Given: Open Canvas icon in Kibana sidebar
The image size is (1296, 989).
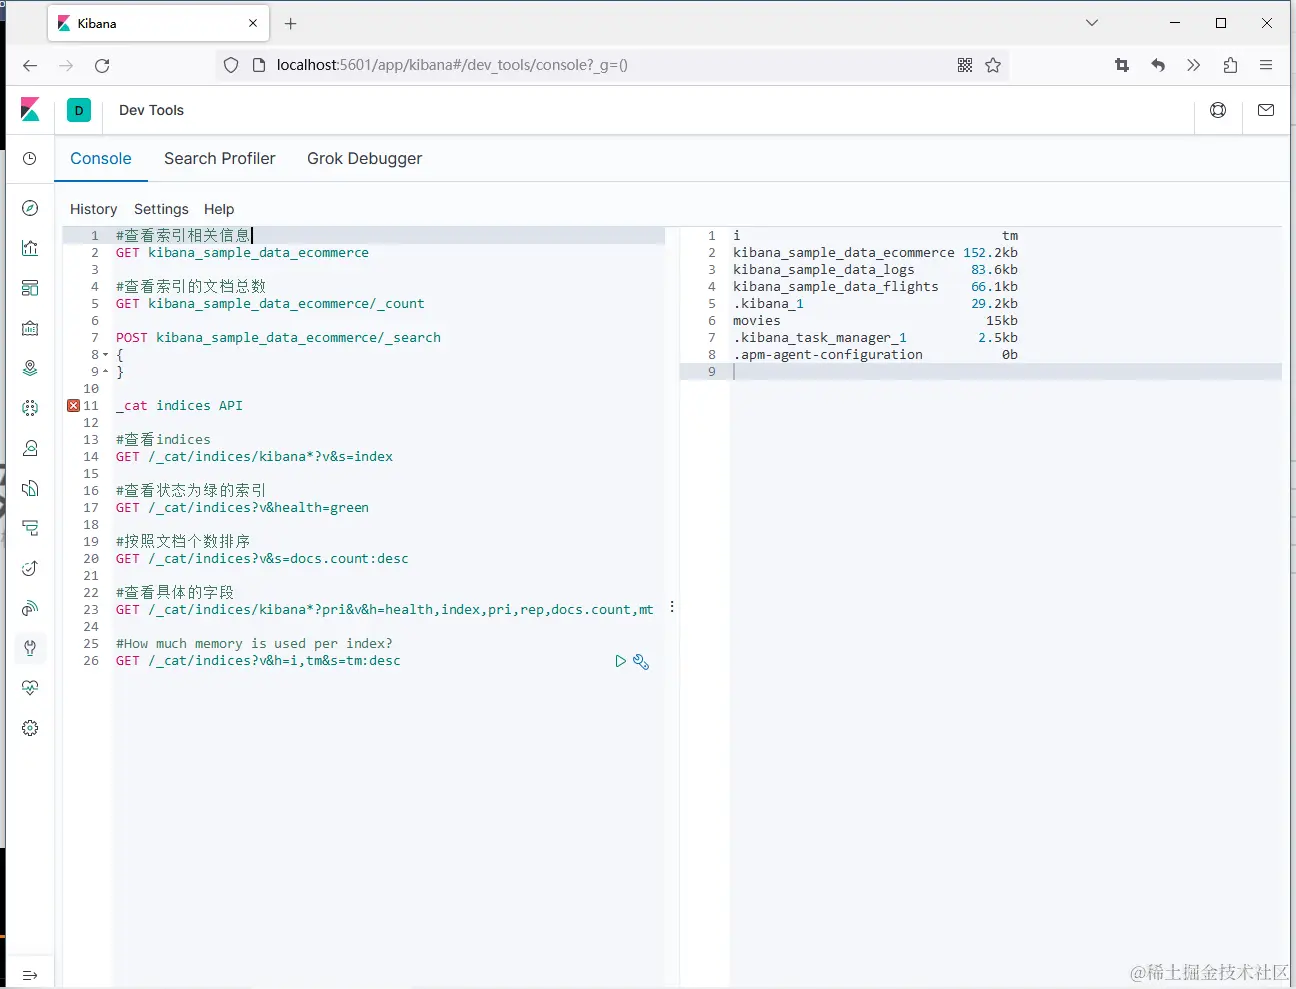Looking at the screenshot, I should pyautogui.click(x=30, y=328).
